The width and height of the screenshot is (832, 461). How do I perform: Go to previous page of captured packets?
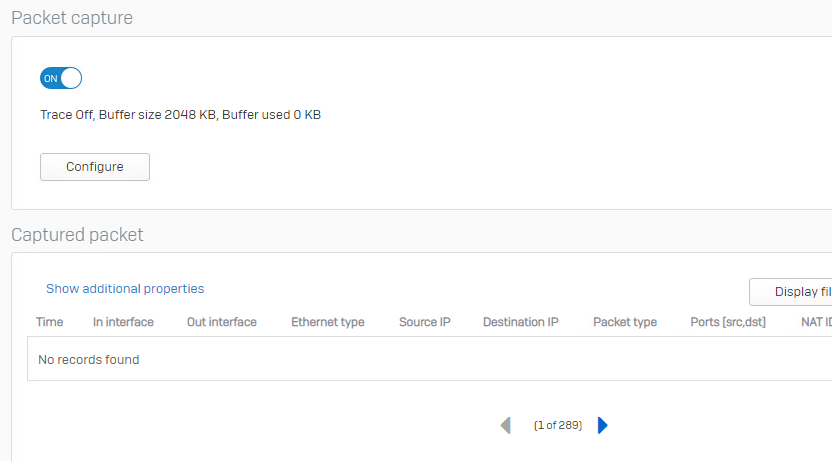pos(506,425)
